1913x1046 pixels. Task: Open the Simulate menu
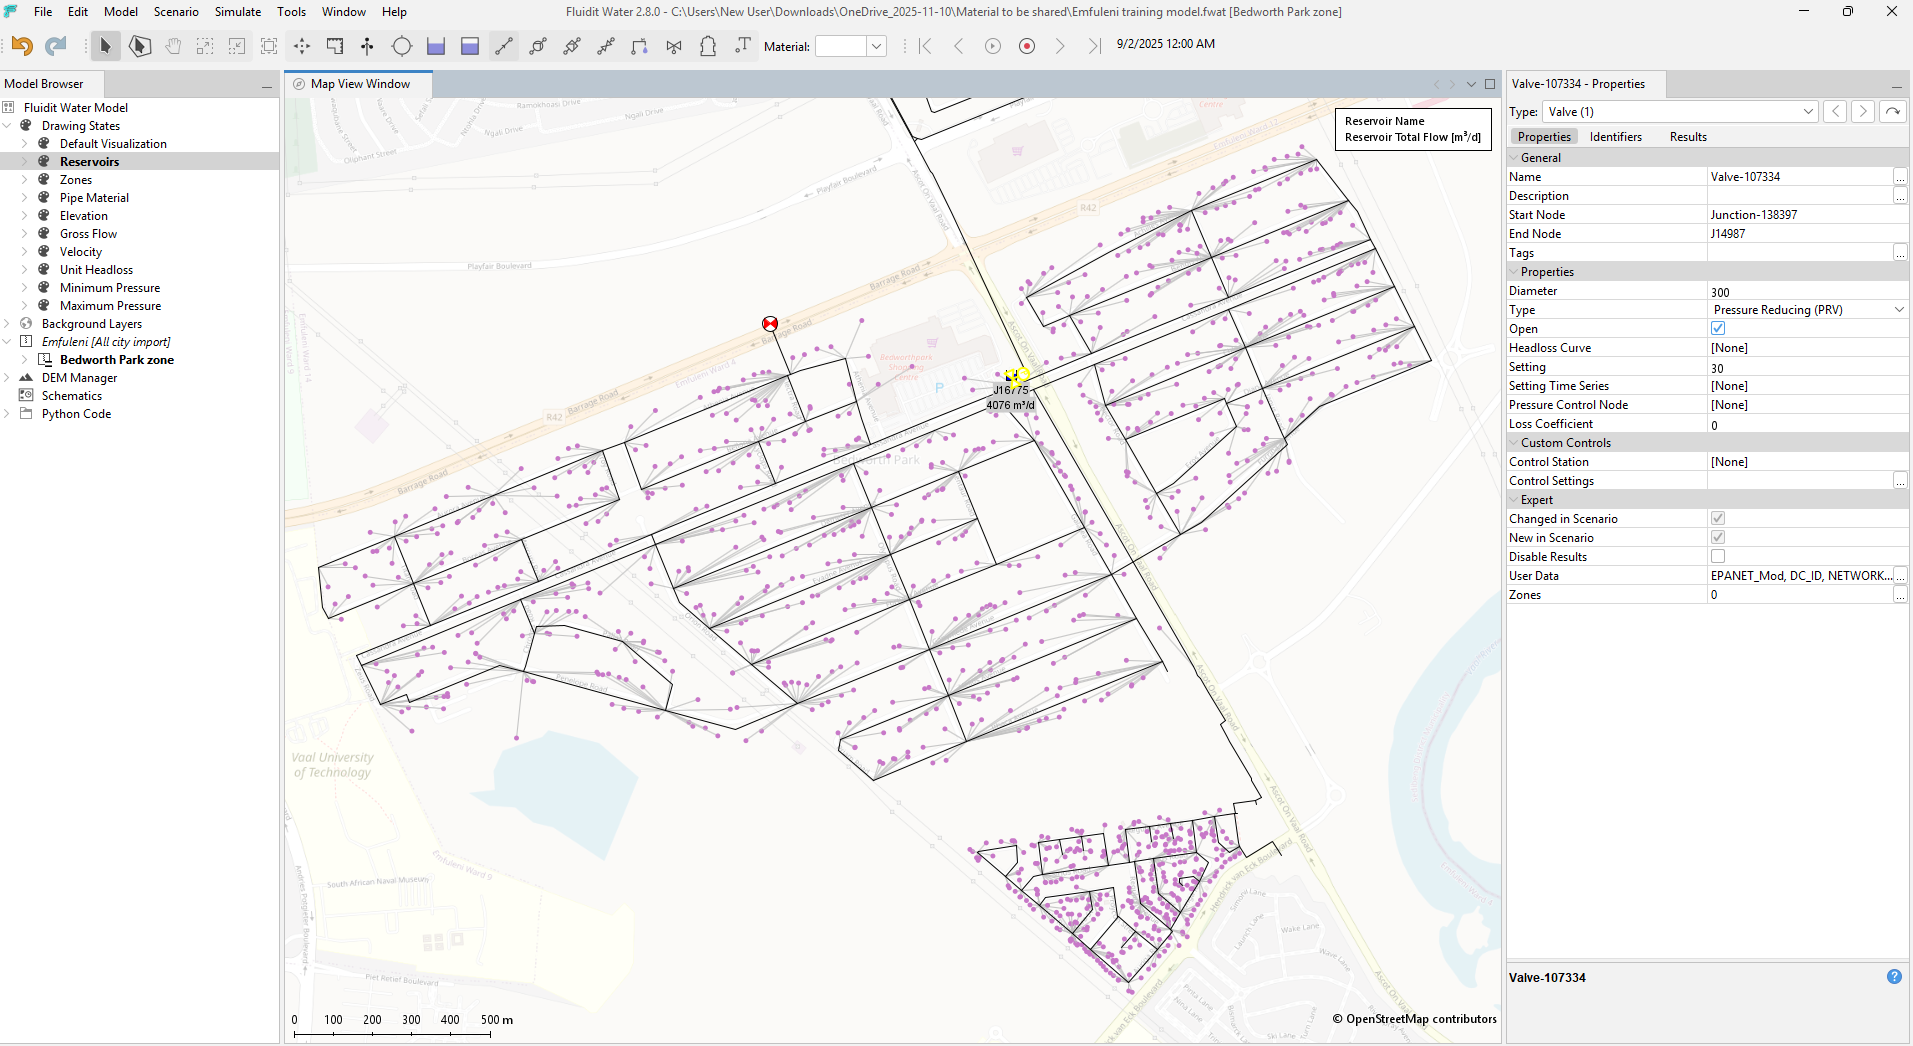(x=237, y=12)
